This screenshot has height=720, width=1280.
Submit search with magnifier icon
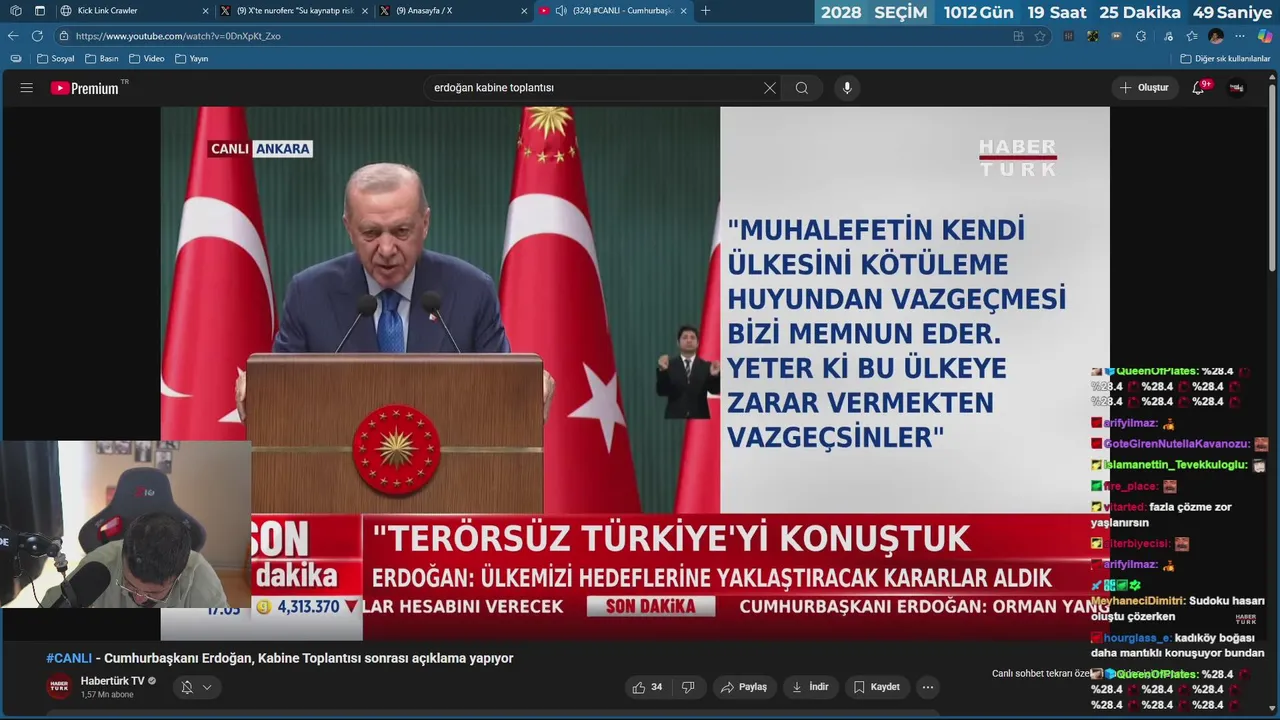[x=802, y=88]
